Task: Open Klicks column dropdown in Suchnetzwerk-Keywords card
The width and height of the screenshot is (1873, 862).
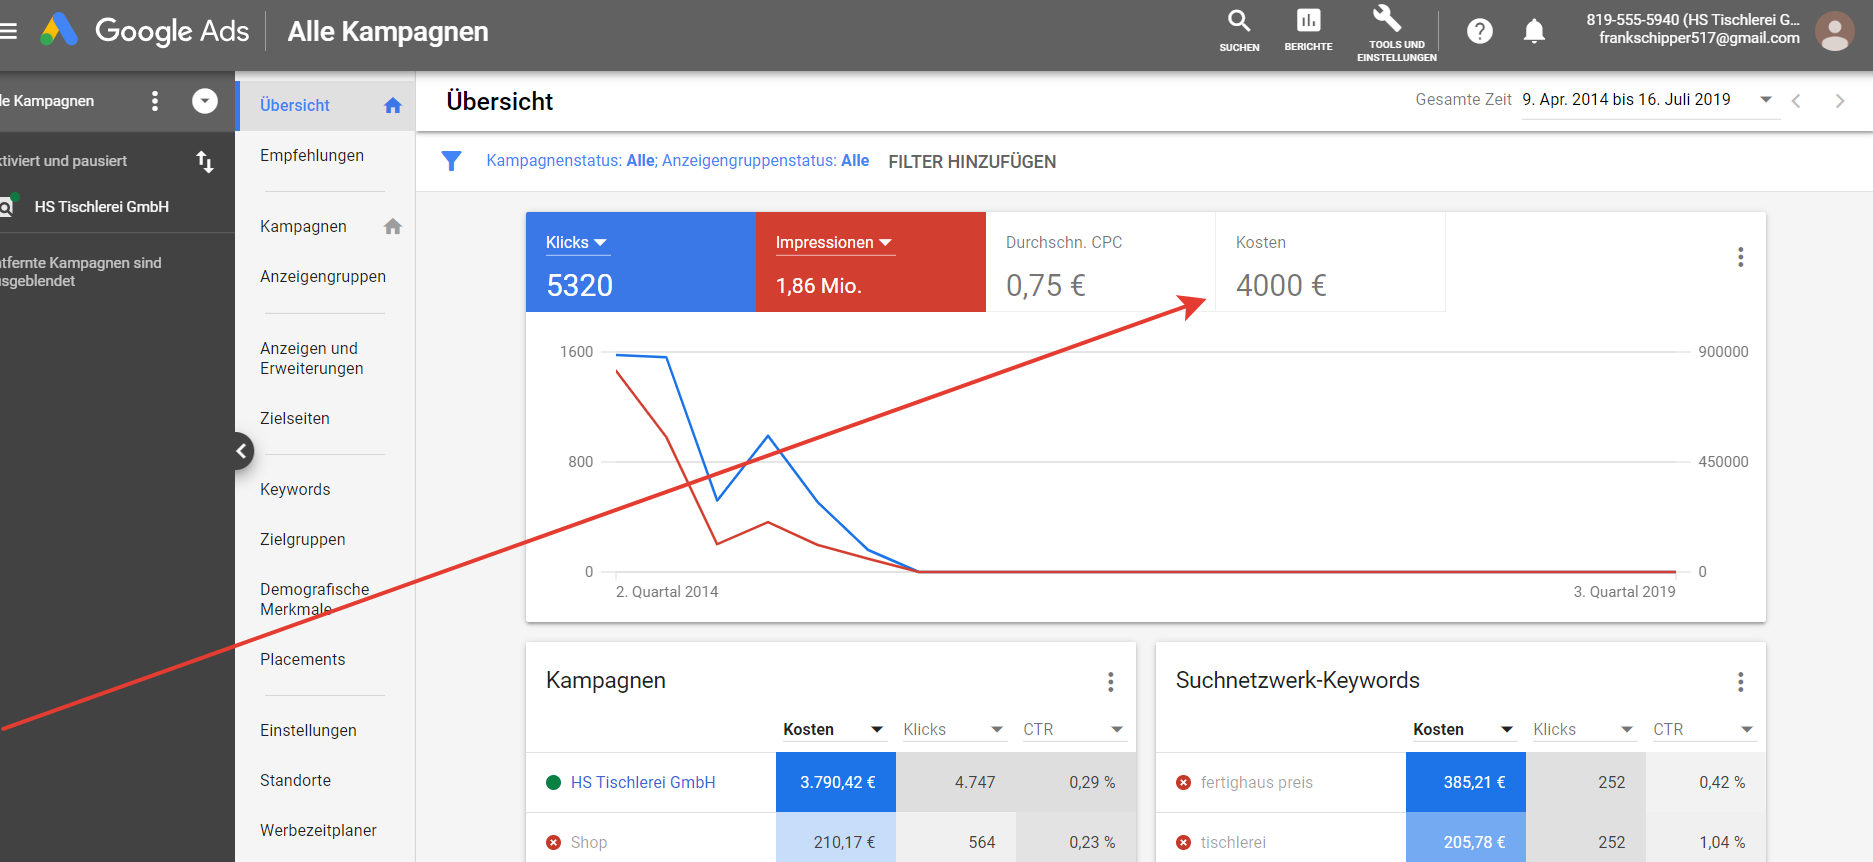Action: pyautogui.click(x=1627, y=730)
